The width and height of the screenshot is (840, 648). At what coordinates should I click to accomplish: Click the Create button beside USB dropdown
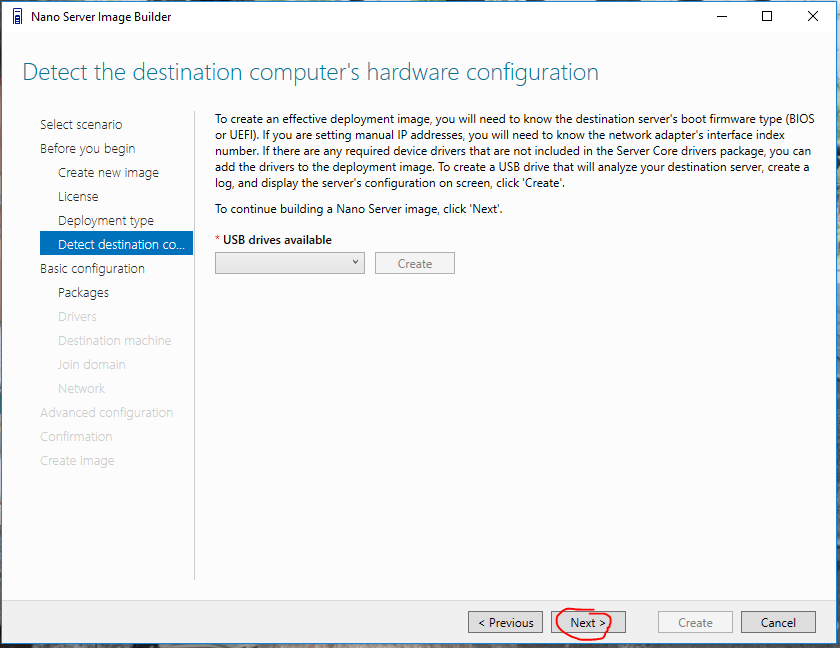415,263
